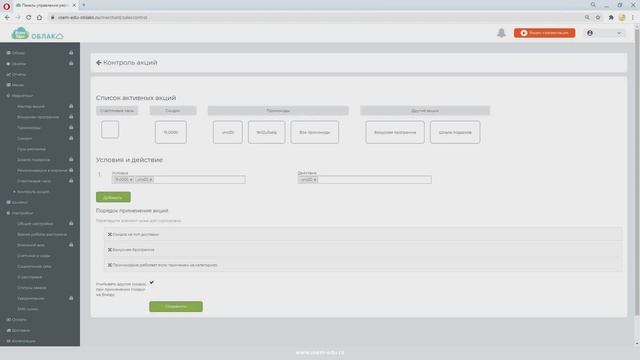Click lock icon next to Уведомления
The height and width of the screenshot is (360, 640).
coord(71,298)
